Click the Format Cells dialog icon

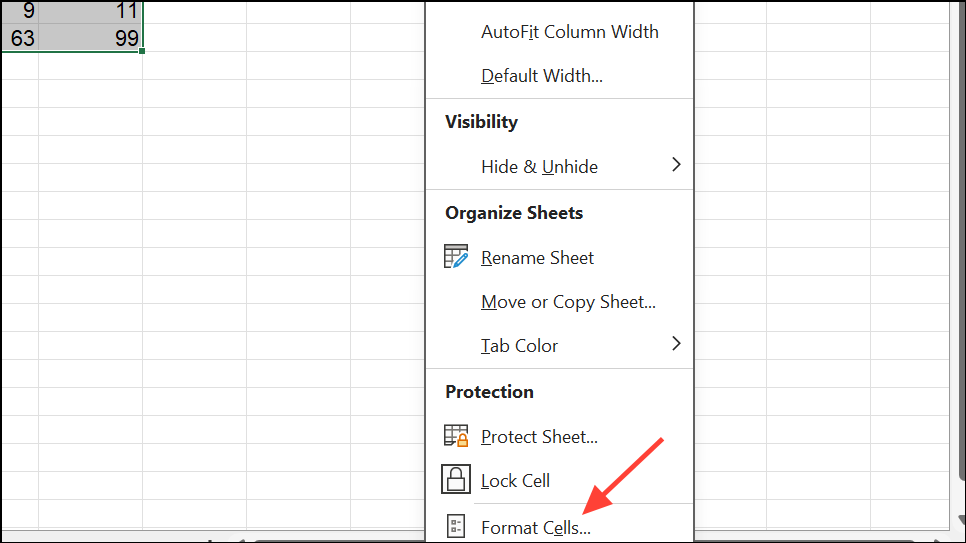[x=456, y=527]
